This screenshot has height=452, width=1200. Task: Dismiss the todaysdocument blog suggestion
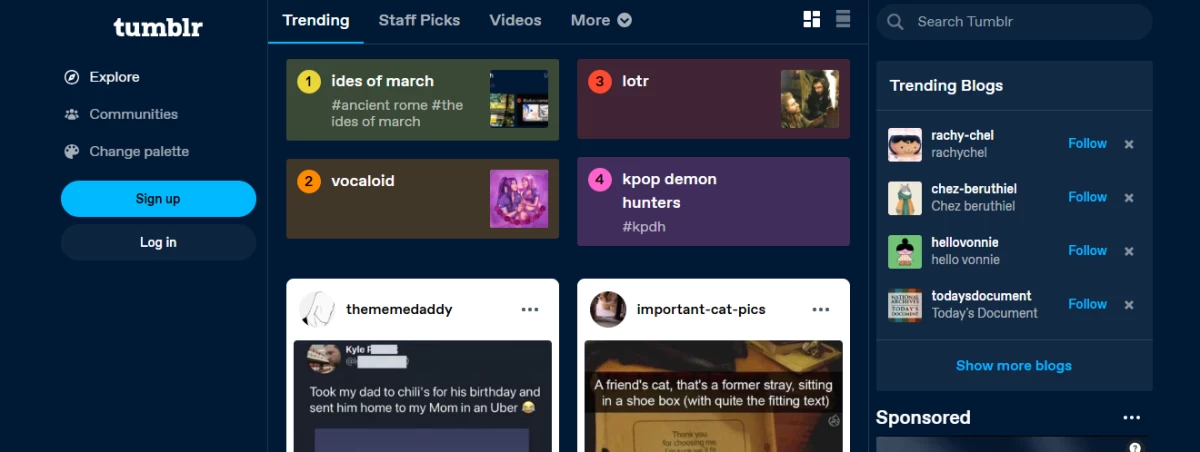1129,305
